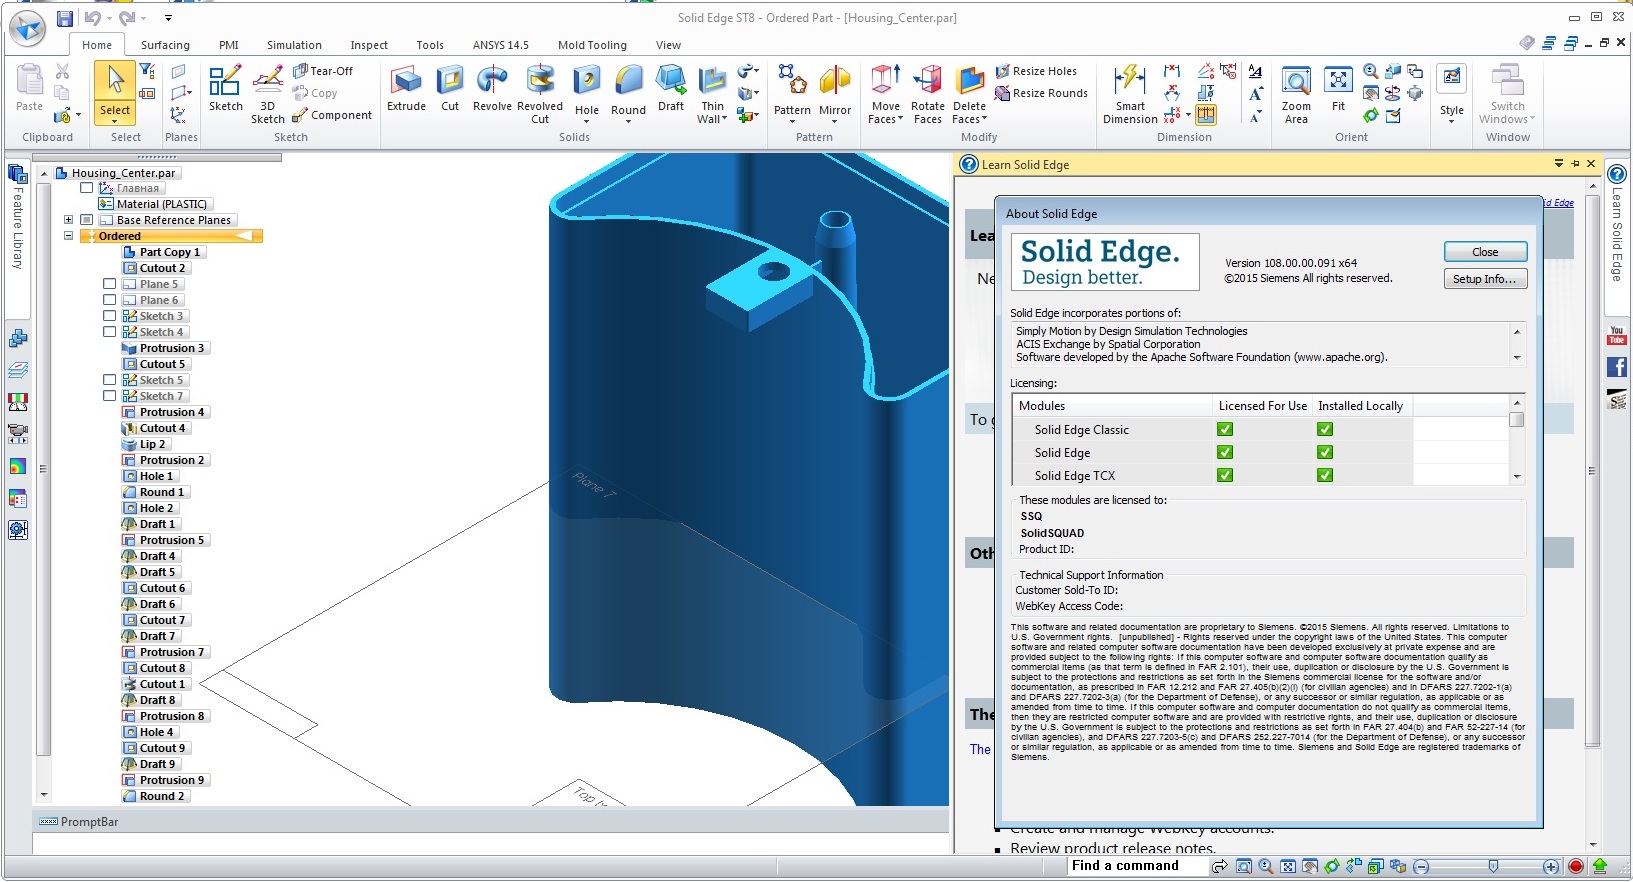Adjust the zoom slider in status bar
The height and width of the screenshot is (882, 1633).
coord(1493,867)
